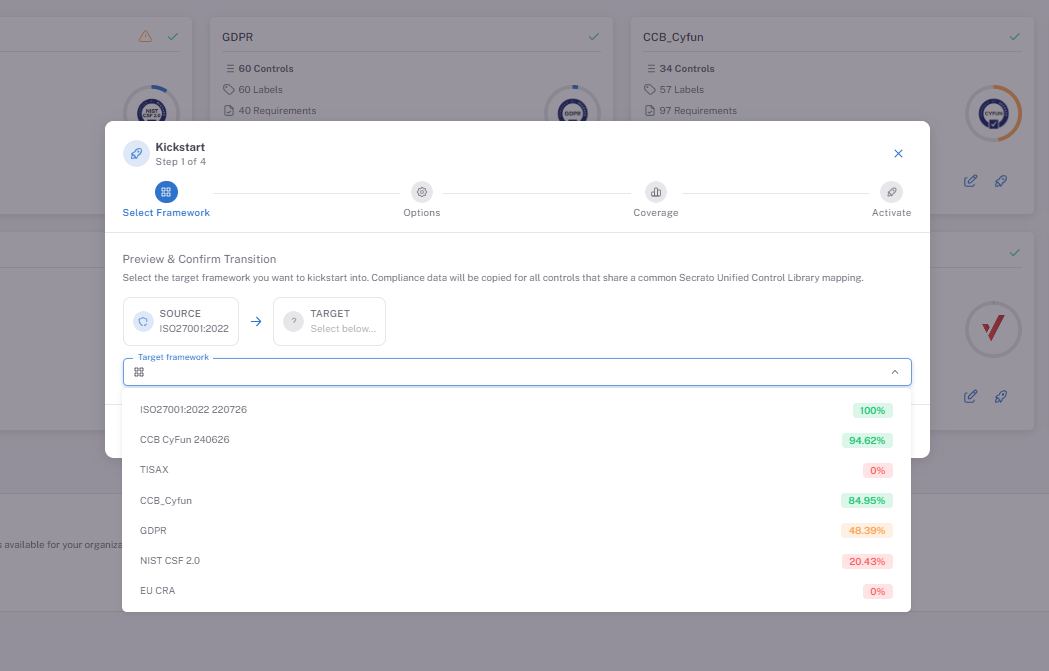
Task: Close the Kickstart dialog
Action: click(898, 154)
